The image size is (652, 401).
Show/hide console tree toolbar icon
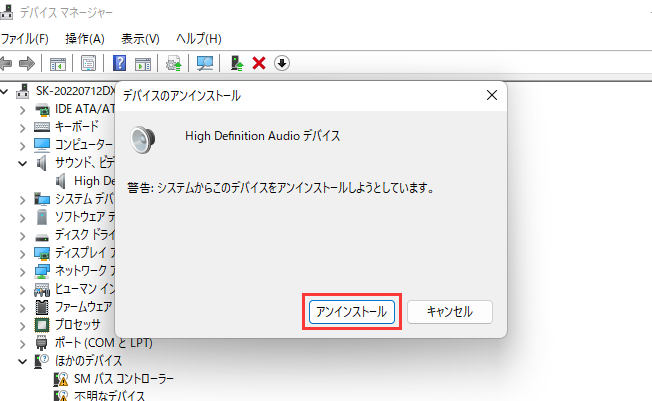[57, 64]
